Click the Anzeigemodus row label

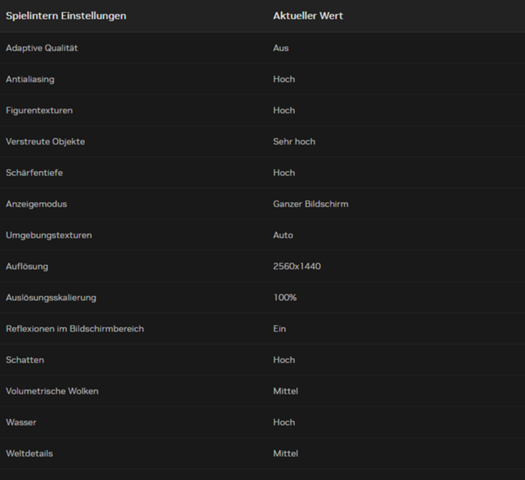36,204
